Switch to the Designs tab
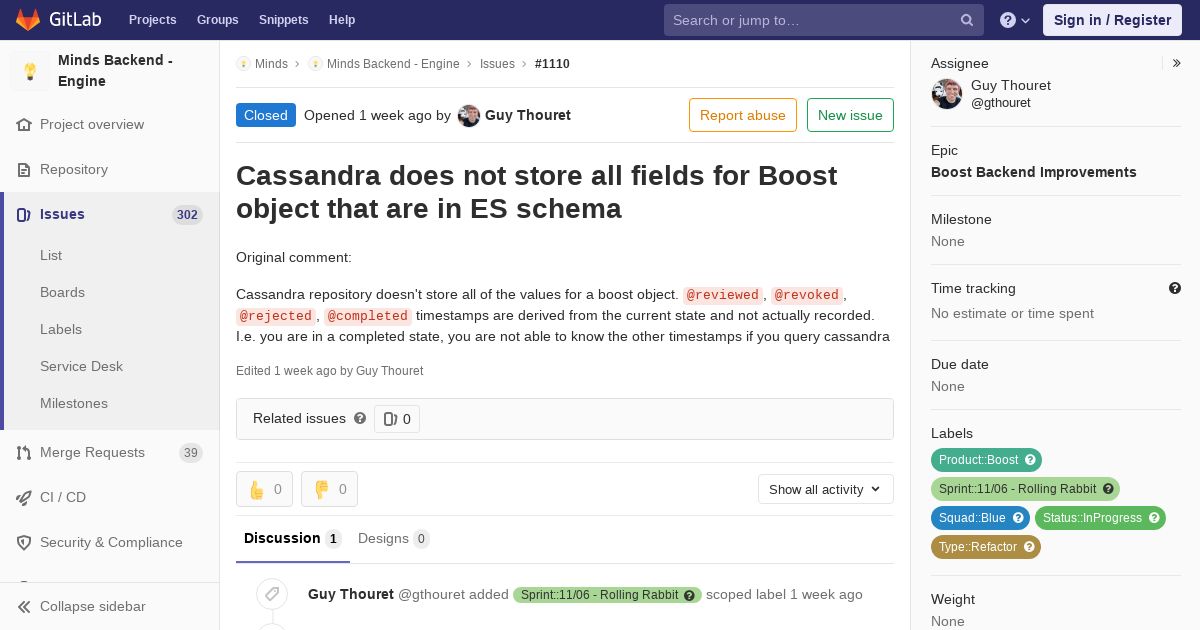This screenshot has height=630, width=1200. pyautogui.click(x=393, y=538)
